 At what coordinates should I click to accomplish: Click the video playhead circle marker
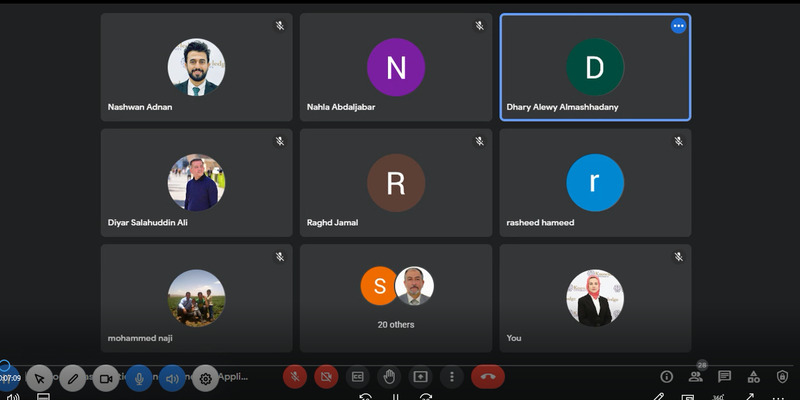5,365
